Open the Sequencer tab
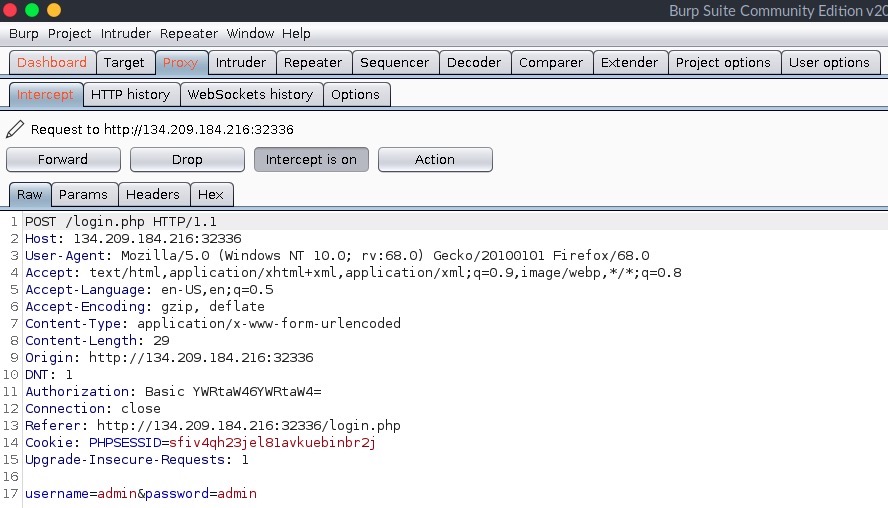Screen dimensions: 888x508 (395, 62)
